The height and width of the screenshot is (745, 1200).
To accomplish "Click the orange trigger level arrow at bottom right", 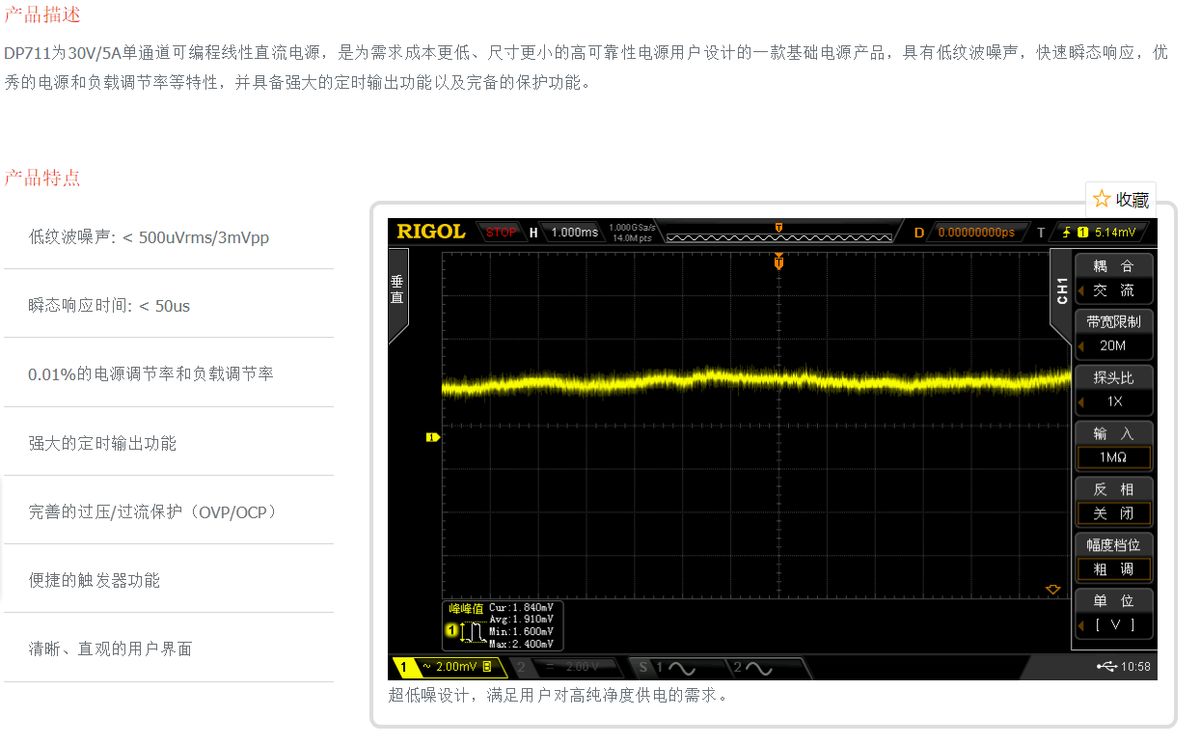I will point(1051,589).
